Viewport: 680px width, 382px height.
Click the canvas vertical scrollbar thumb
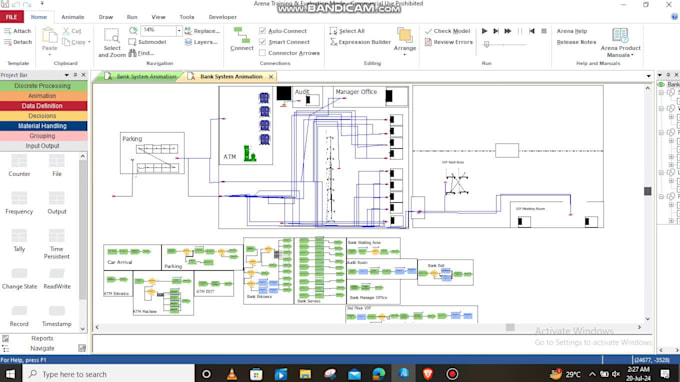(647, 191)
